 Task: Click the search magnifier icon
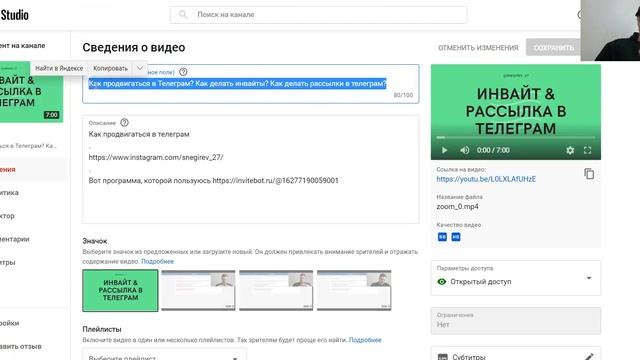click(x=183, y=15)
